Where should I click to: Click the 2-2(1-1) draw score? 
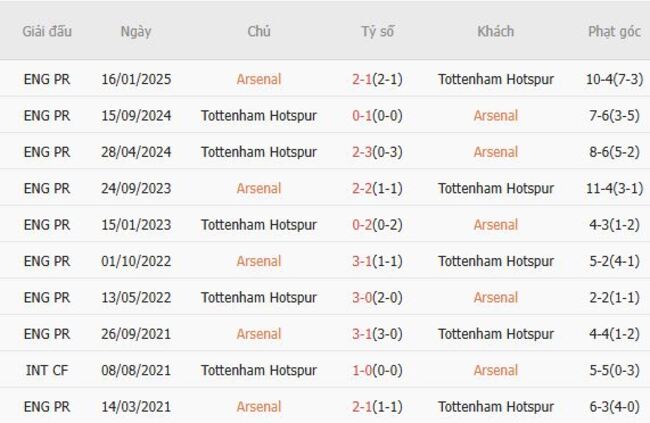pyautogui.click(x=377, y=188)
